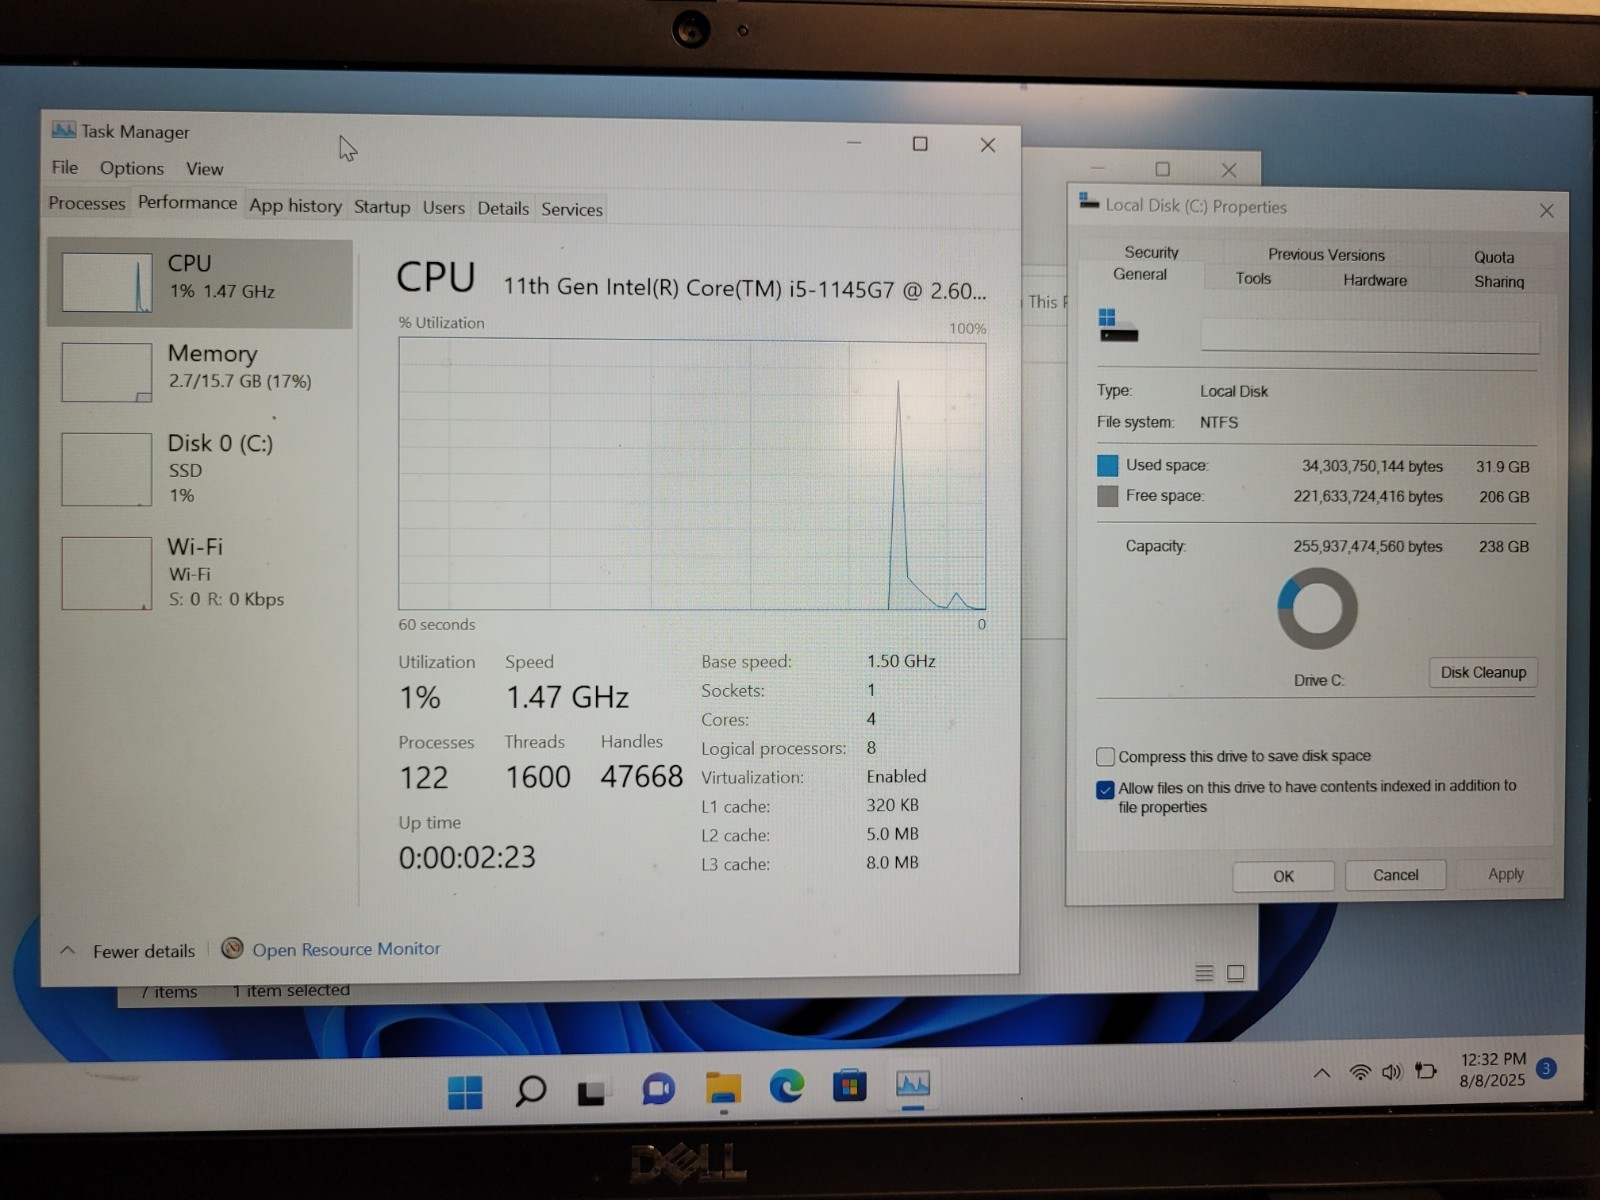Open the File menu in Task Manager

point(65,167)
